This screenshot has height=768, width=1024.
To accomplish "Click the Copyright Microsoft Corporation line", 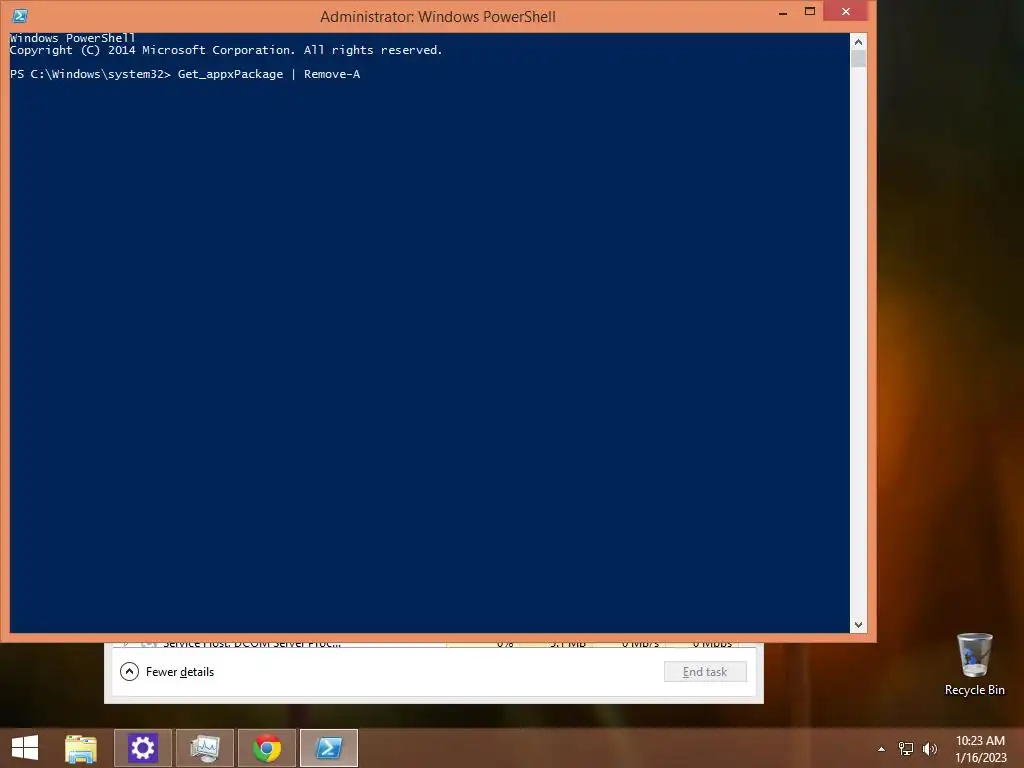I will click(x=226, y=50).
